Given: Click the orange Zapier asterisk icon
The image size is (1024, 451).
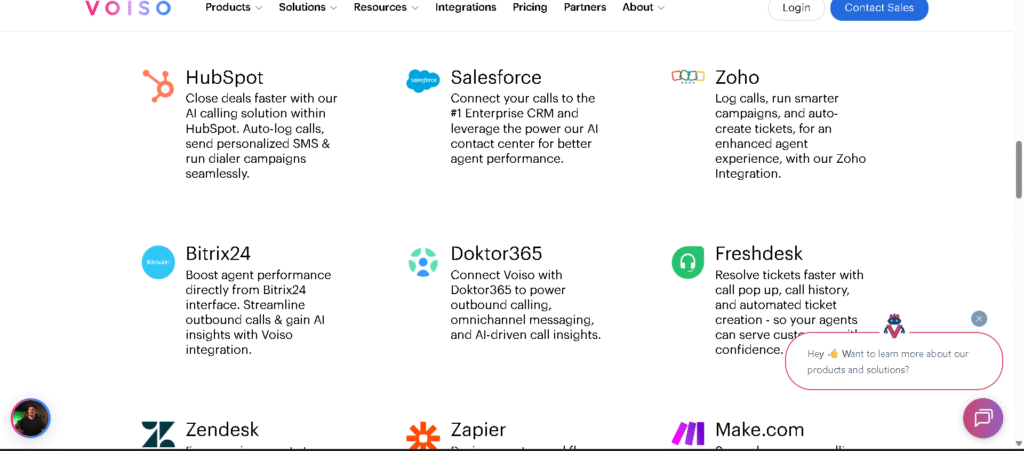Looking at the screenshot, I should pyautogui.click(x=423, y=436).
